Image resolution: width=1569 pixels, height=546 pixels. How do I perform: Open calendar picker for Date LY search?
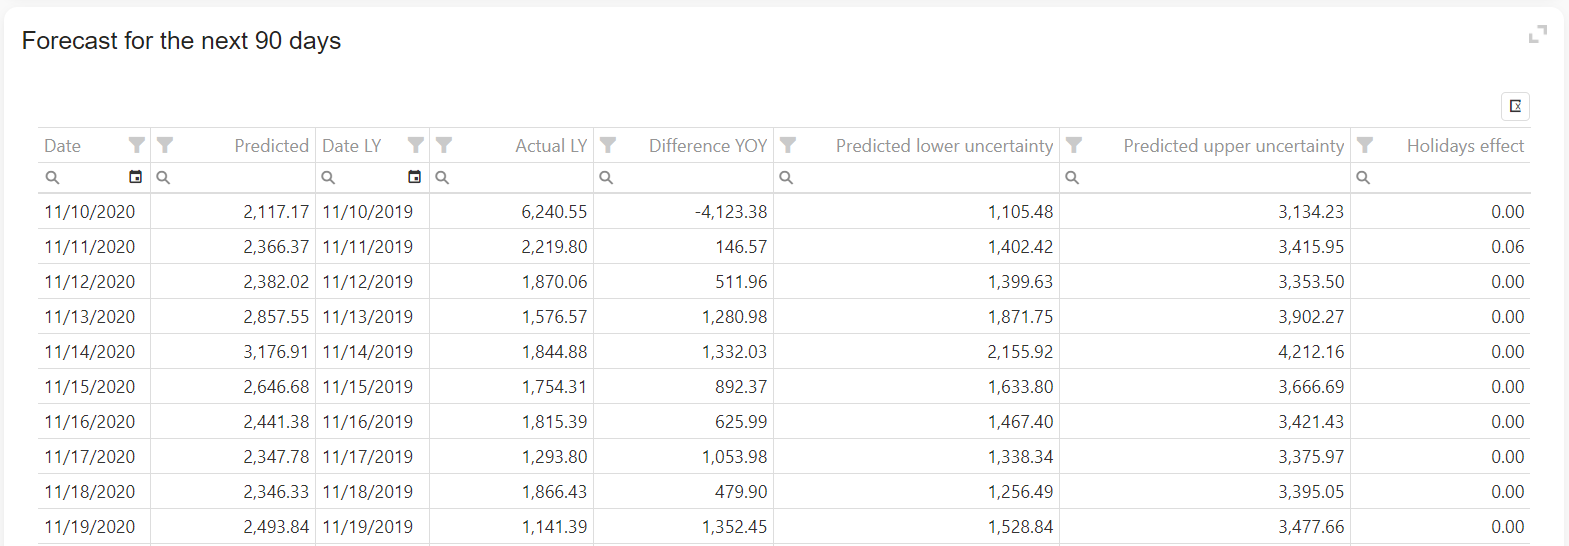[414, 177]
